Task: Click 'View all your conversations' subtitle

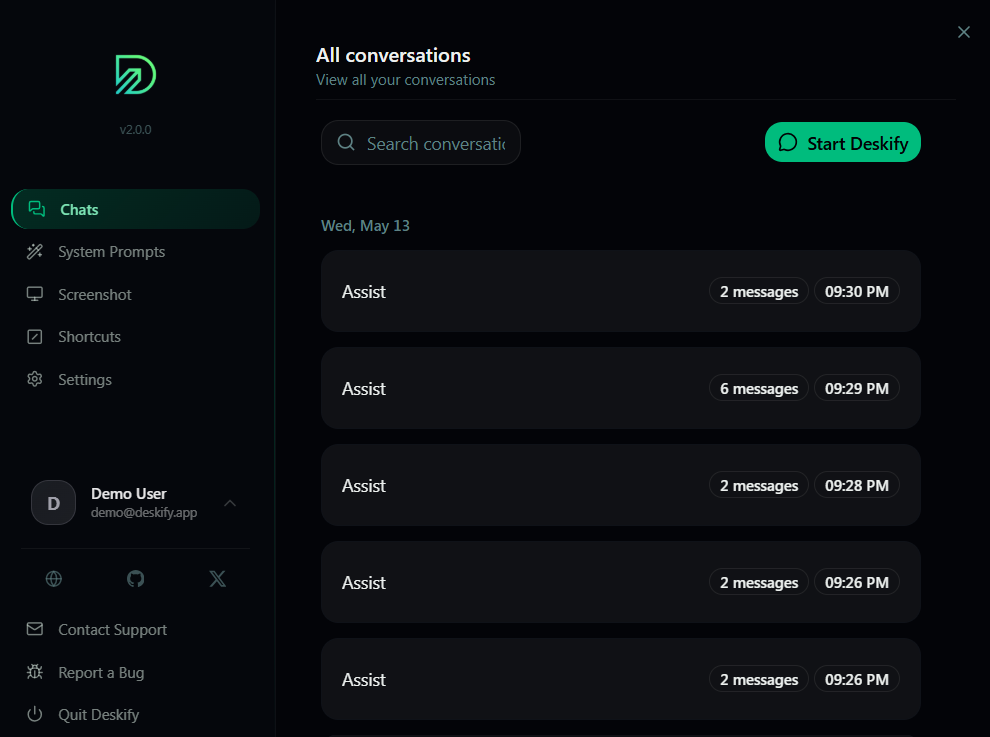Action: (x=405, y=80)
